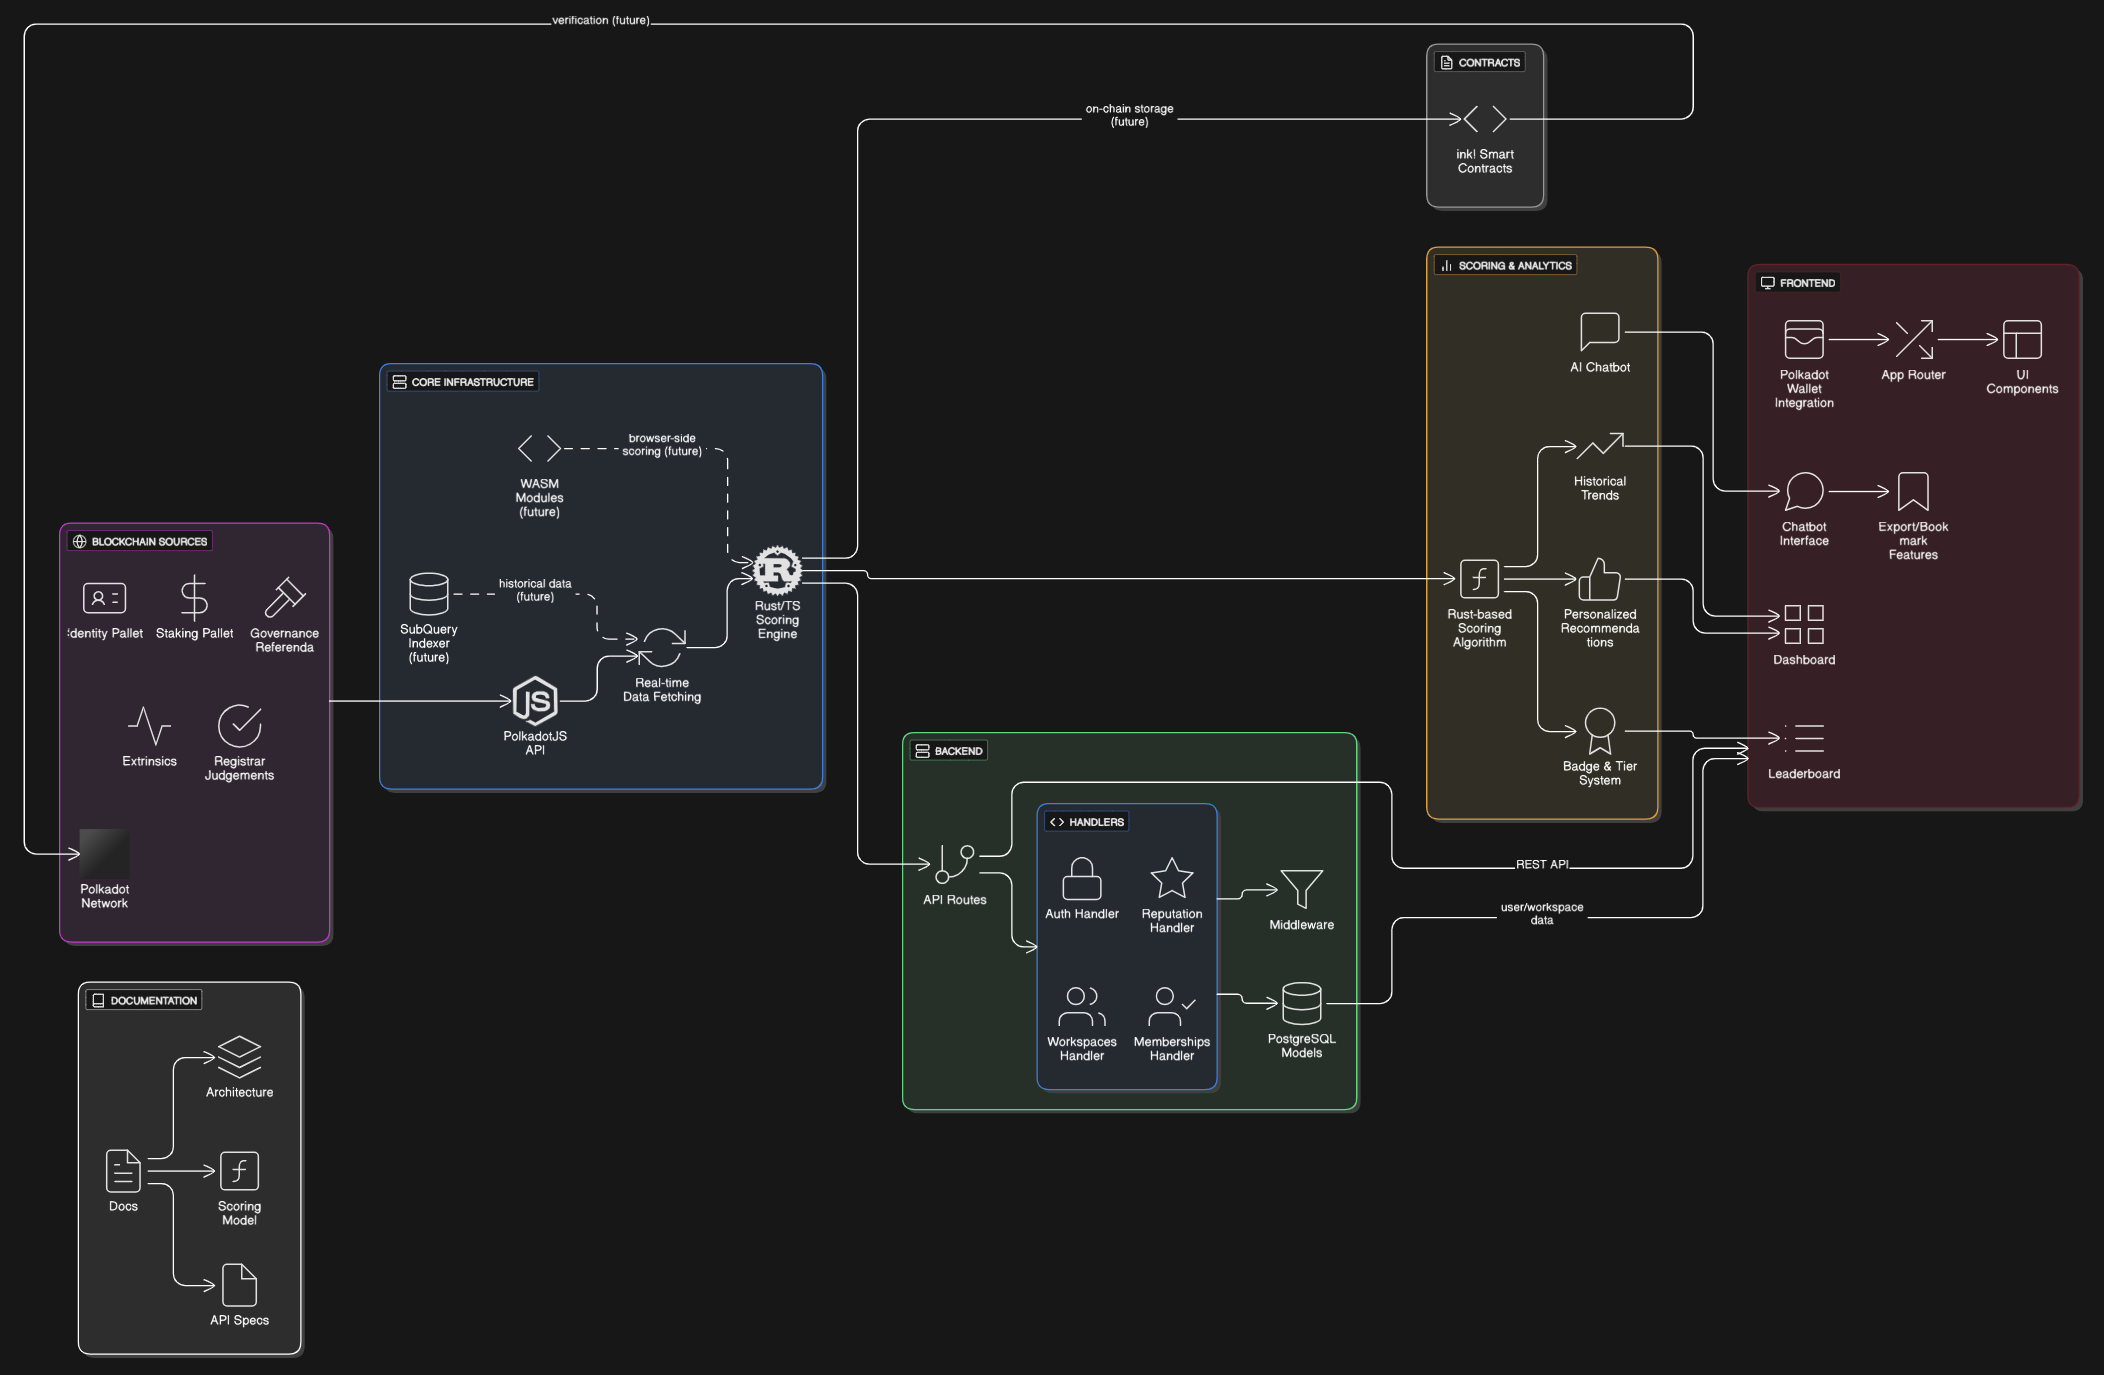Click the REST API connection label
Screen dimensions: 2104x1375
1541,864
